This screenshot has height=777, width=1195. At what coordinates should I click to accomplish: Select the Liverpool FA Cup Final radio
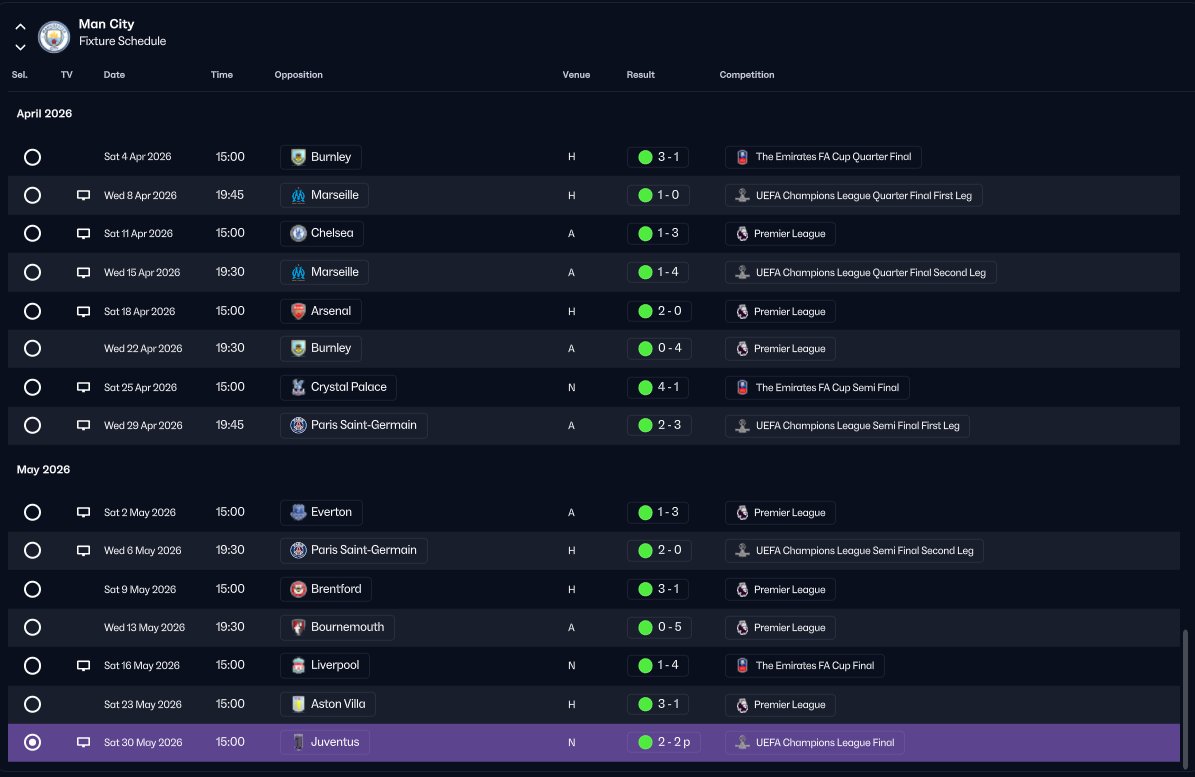[32, 666]
